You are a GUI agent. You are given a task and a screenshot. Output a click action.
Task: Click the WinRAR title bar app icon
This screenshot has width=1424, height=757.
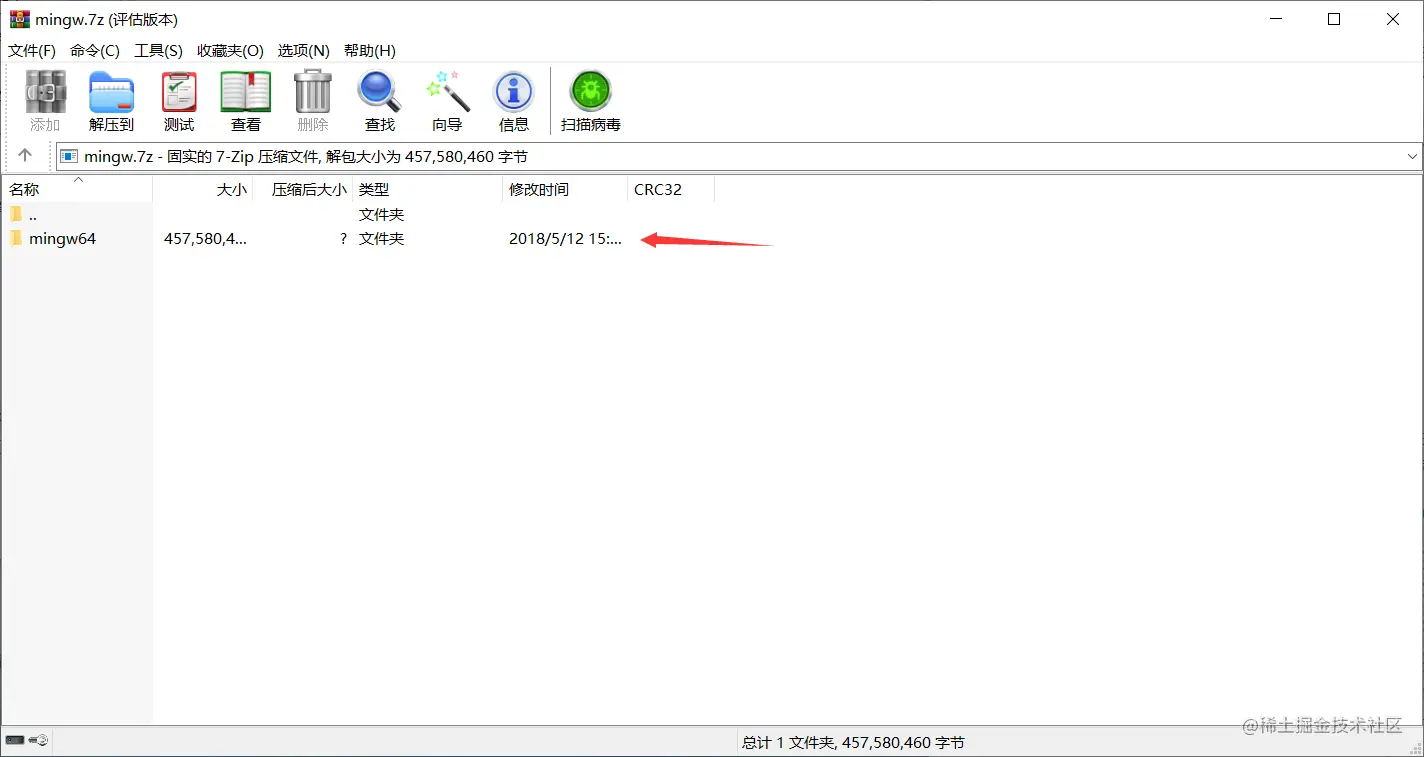pos(20,19)
